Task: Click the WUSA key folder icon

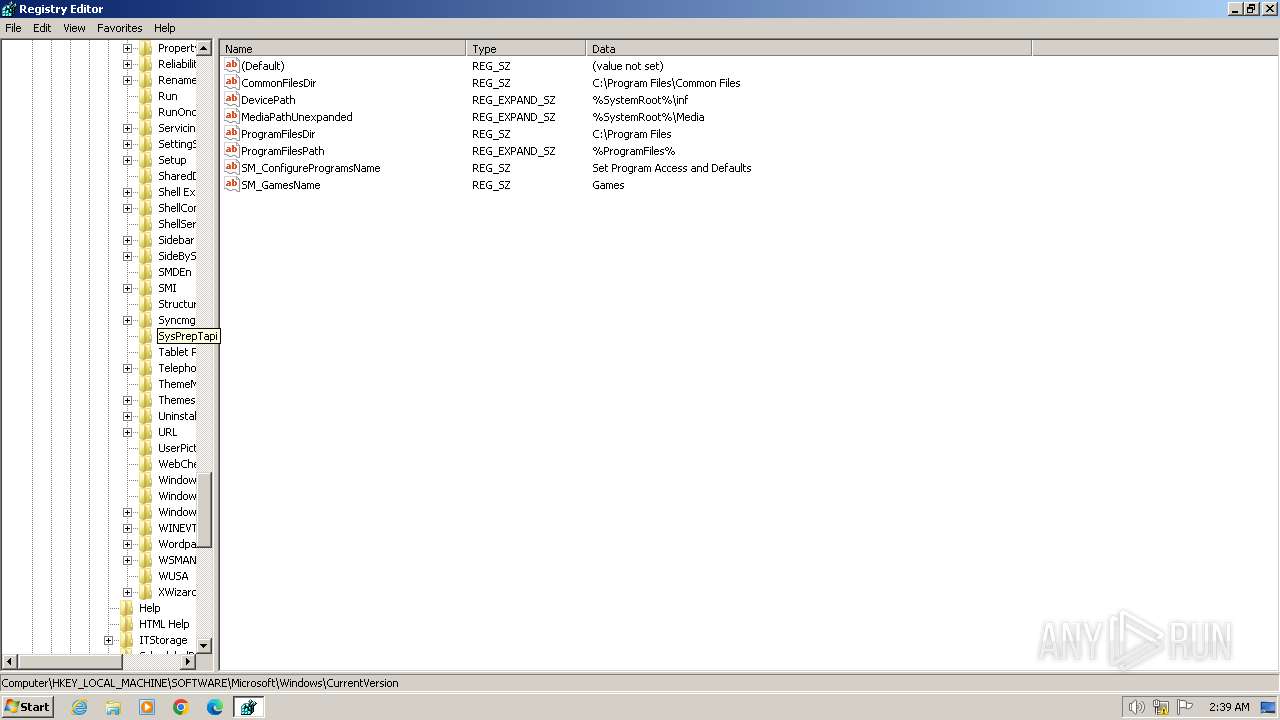Action: (146, 576)
